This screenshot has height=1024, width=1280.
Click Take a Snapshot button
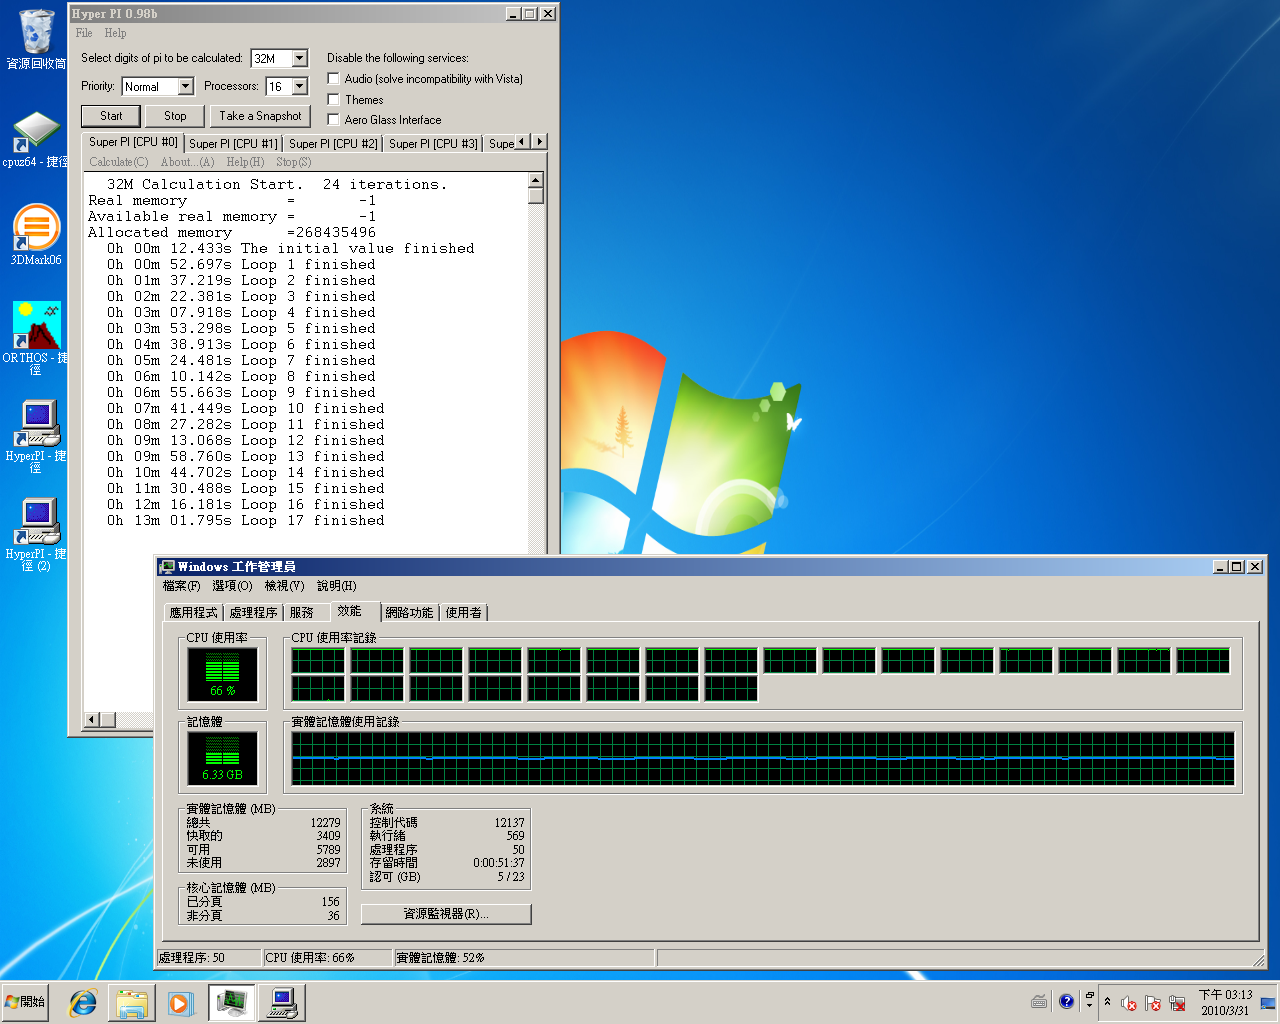(x=260, y=116)
